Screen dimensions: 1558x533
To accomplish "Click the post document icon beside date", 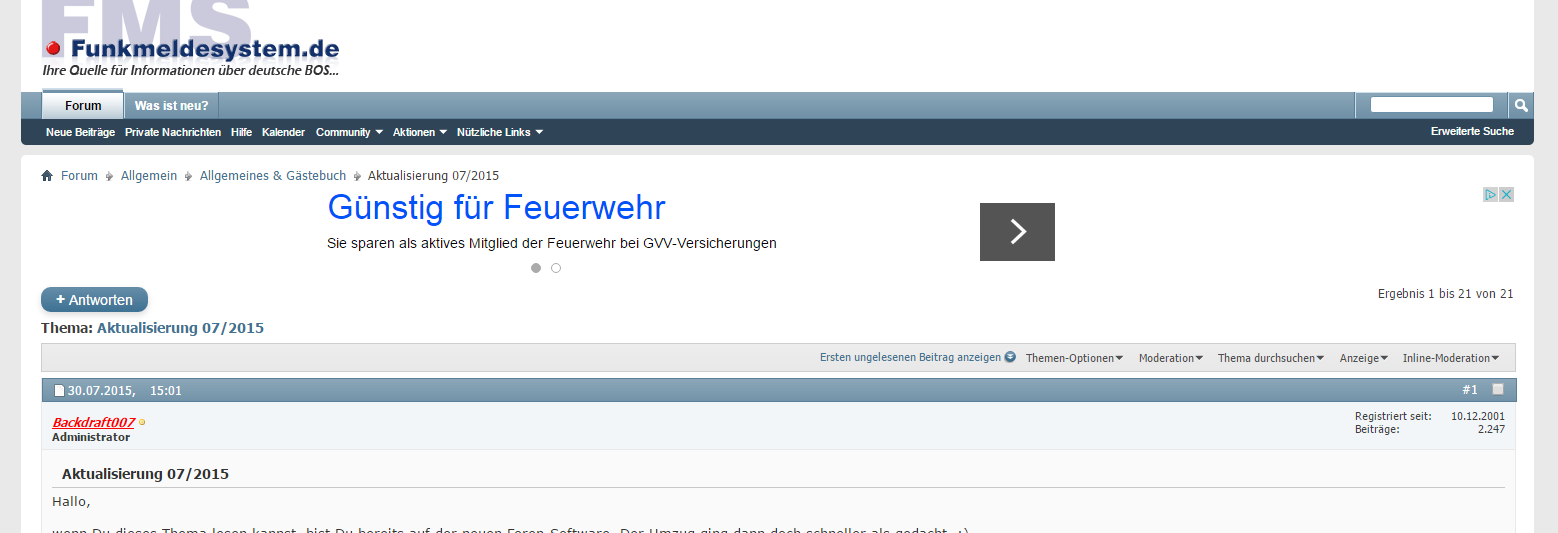I will 59,391.
